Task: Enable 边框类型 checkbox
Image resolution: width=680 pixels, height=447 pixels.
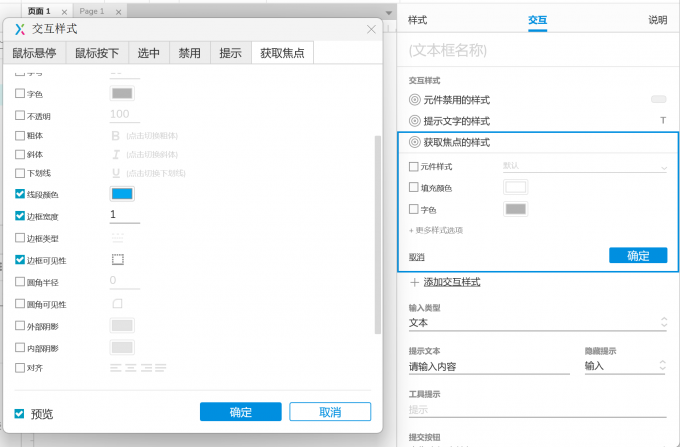Action: 20,238
